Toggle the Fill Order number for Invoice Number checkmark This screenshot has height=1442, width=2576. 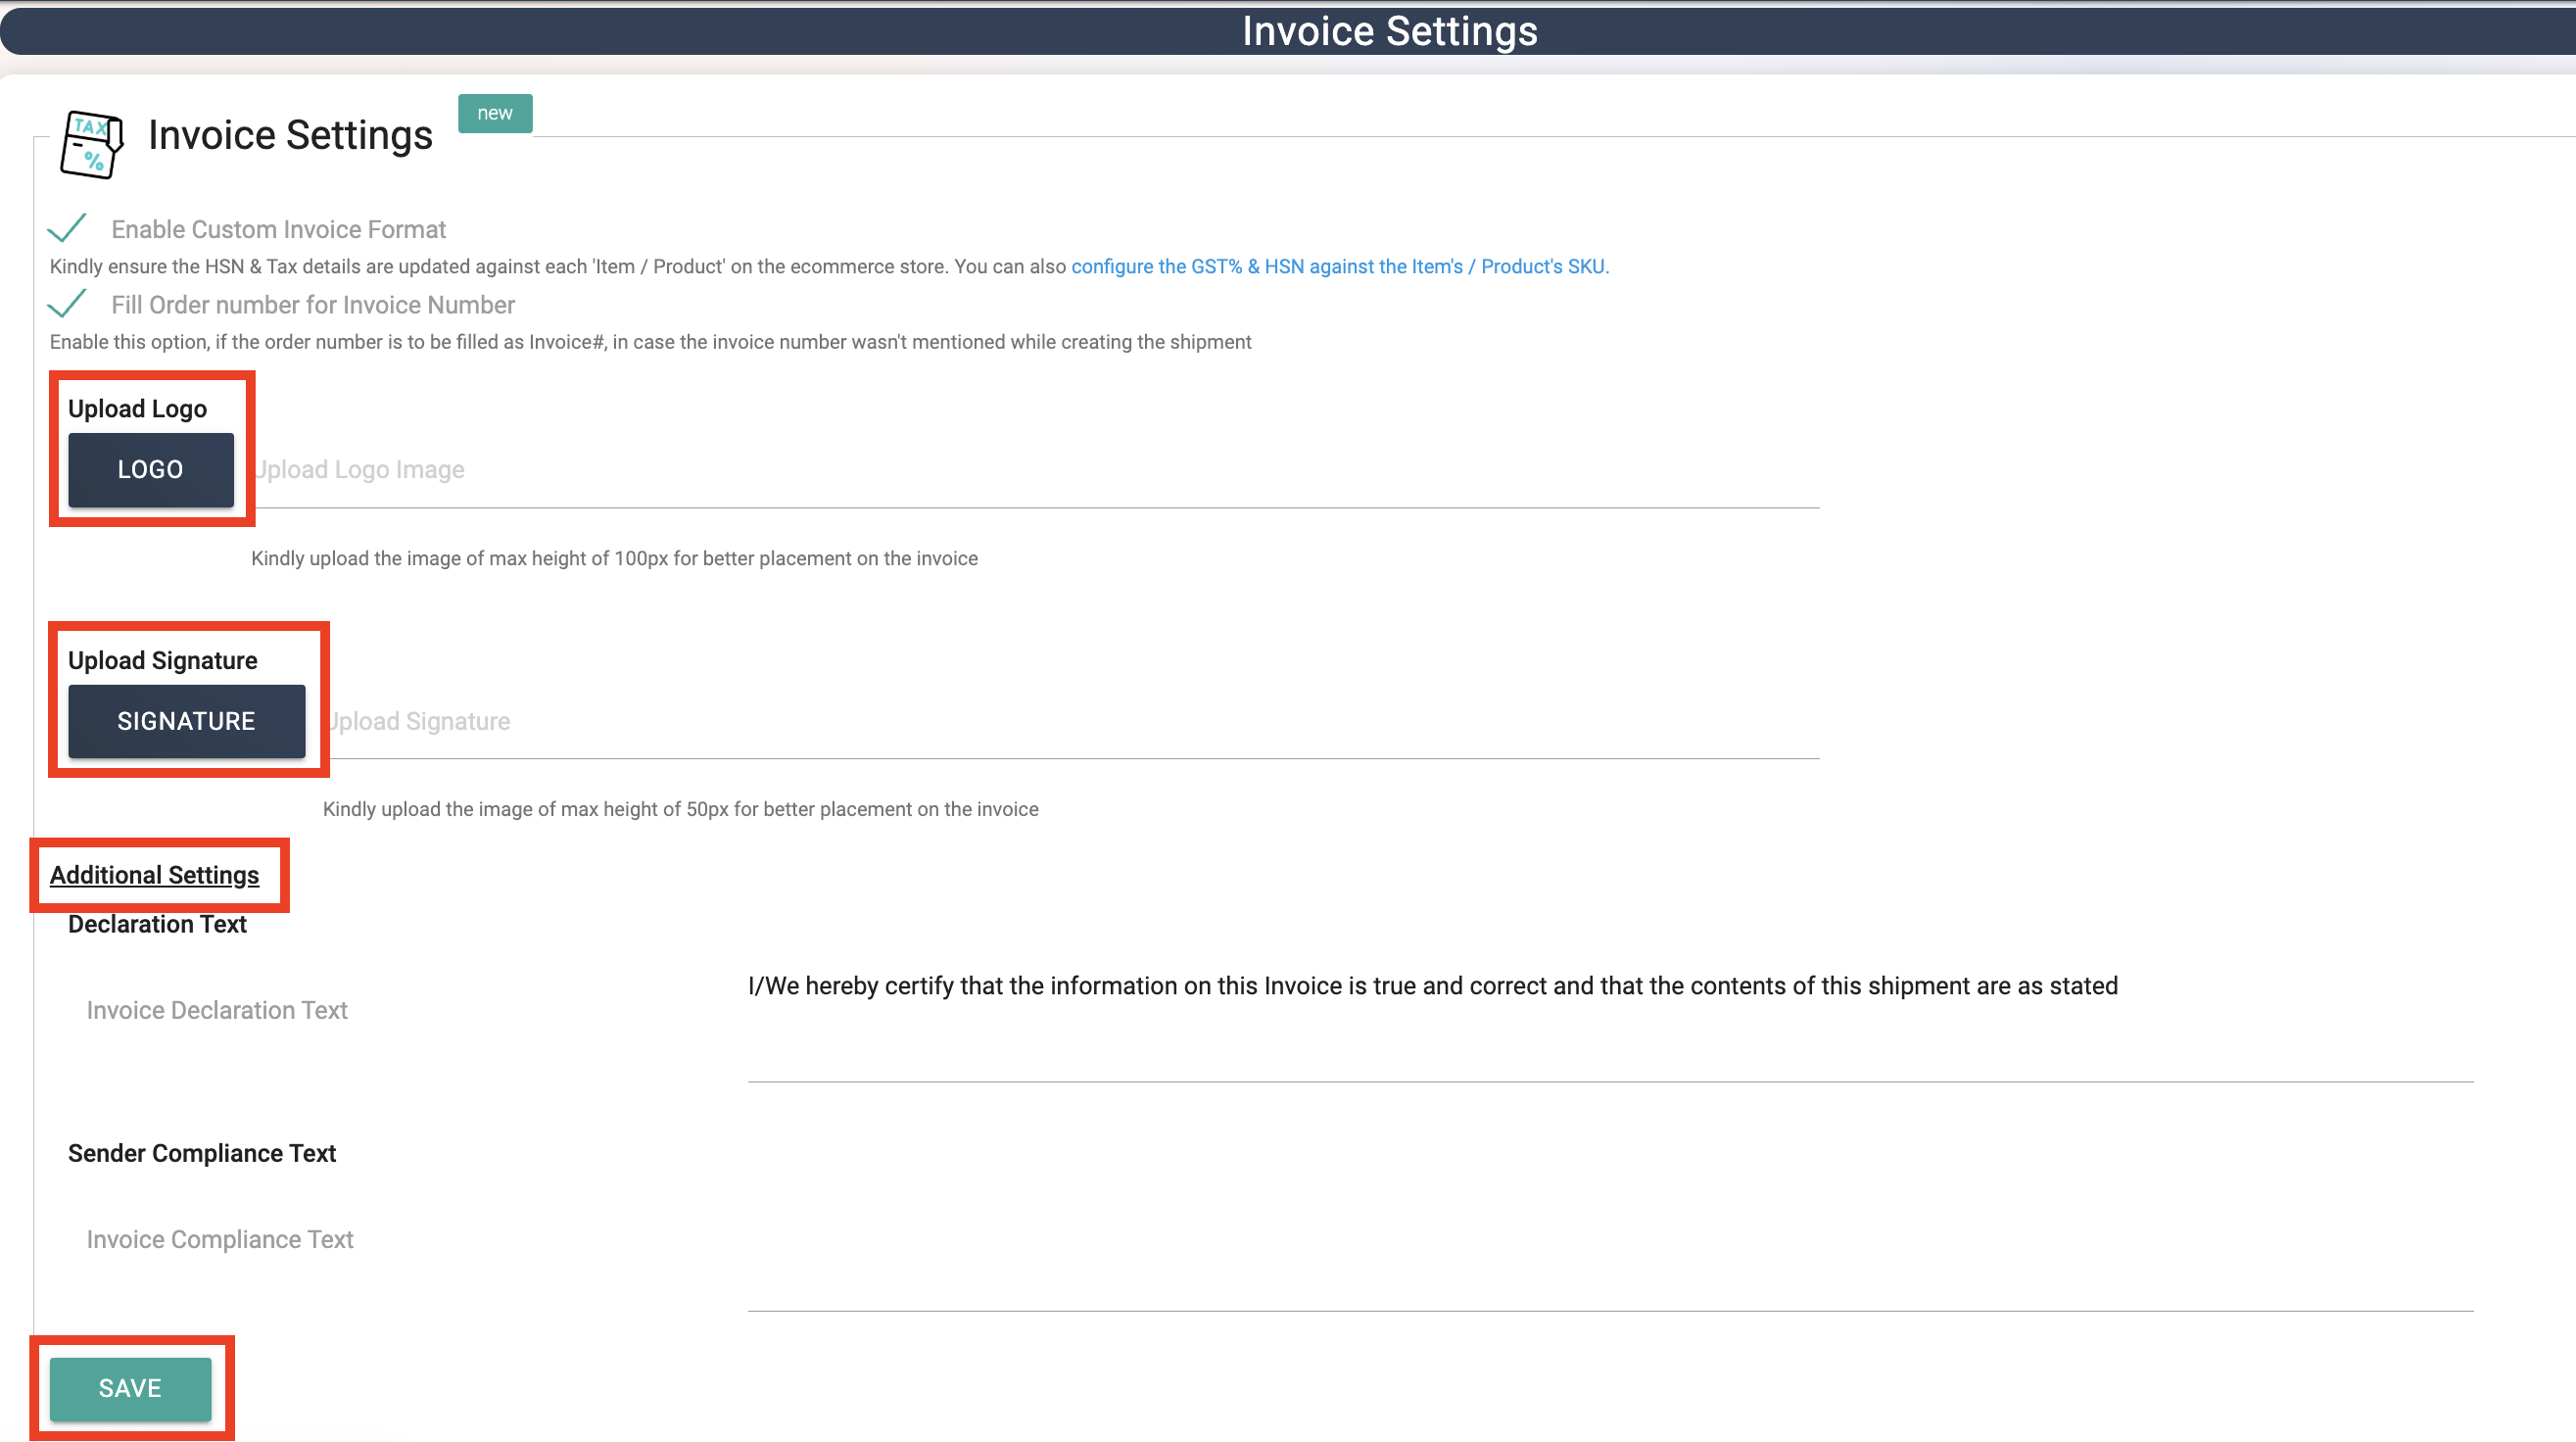[x=67, y=303]
